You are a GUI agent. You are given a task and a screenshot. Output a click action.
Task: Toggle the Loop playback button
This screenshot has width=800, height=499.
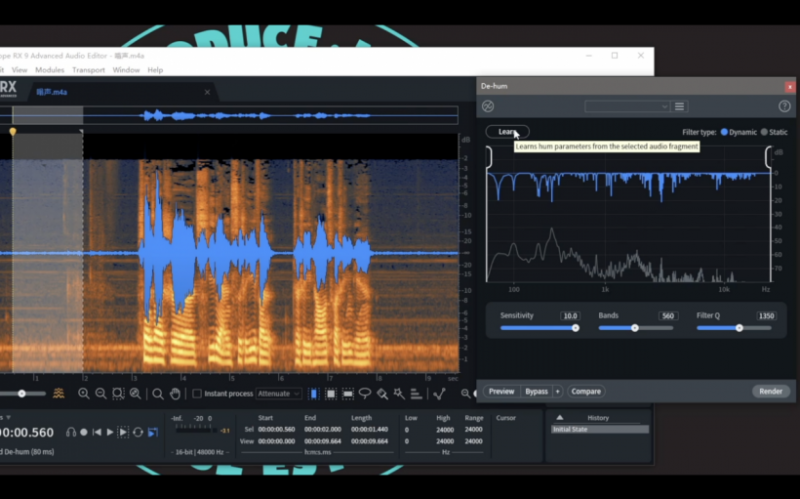pyautogui.click(x=138, y=432)
